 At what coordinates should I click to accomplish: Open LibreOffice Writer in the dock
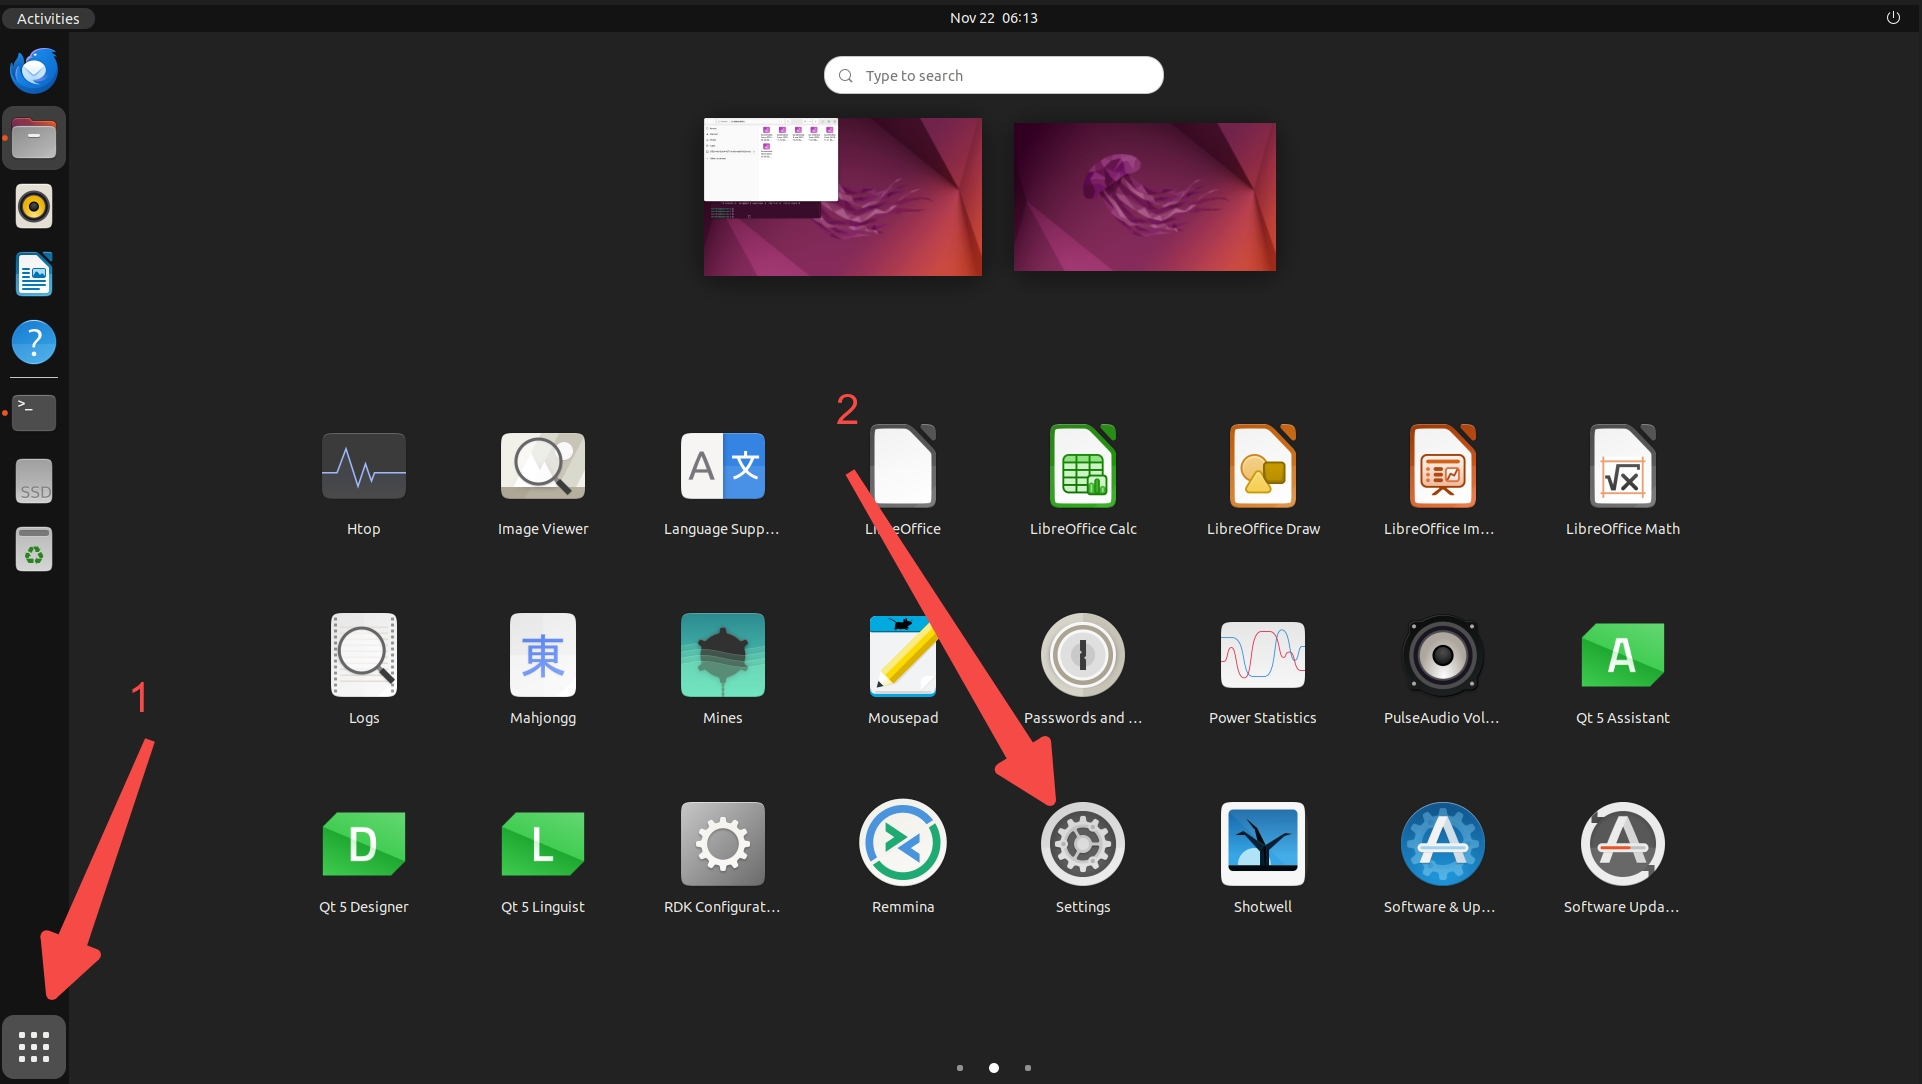pos(34,274)
